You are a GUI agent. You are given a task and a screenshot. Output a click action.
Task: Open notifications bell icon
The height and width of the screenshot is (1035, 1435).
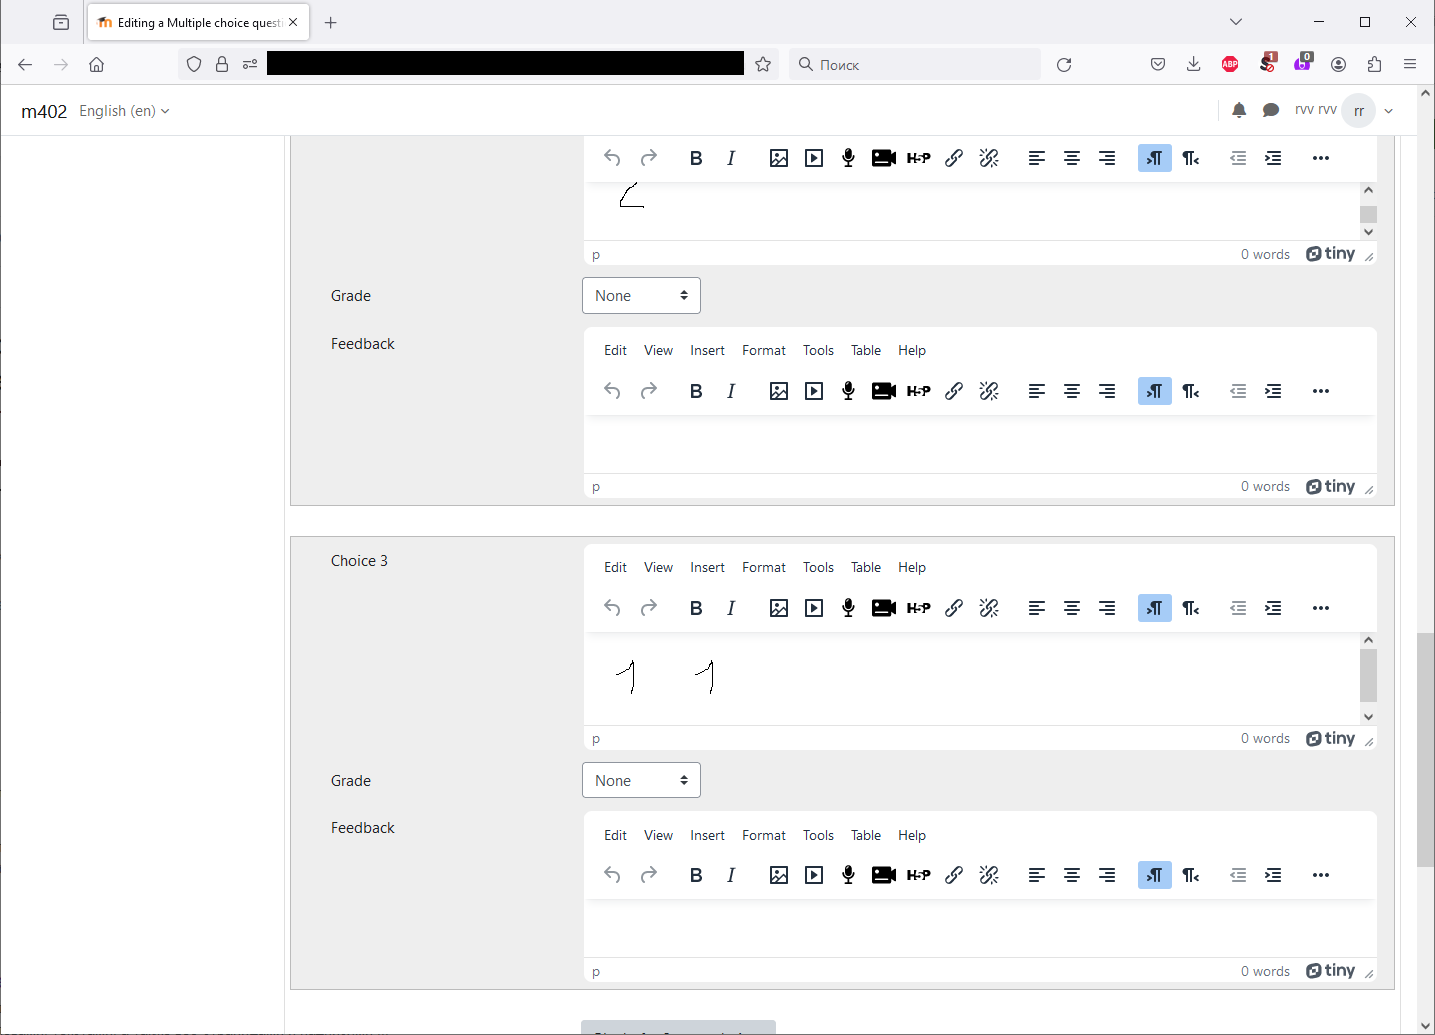pos(1239,110)
